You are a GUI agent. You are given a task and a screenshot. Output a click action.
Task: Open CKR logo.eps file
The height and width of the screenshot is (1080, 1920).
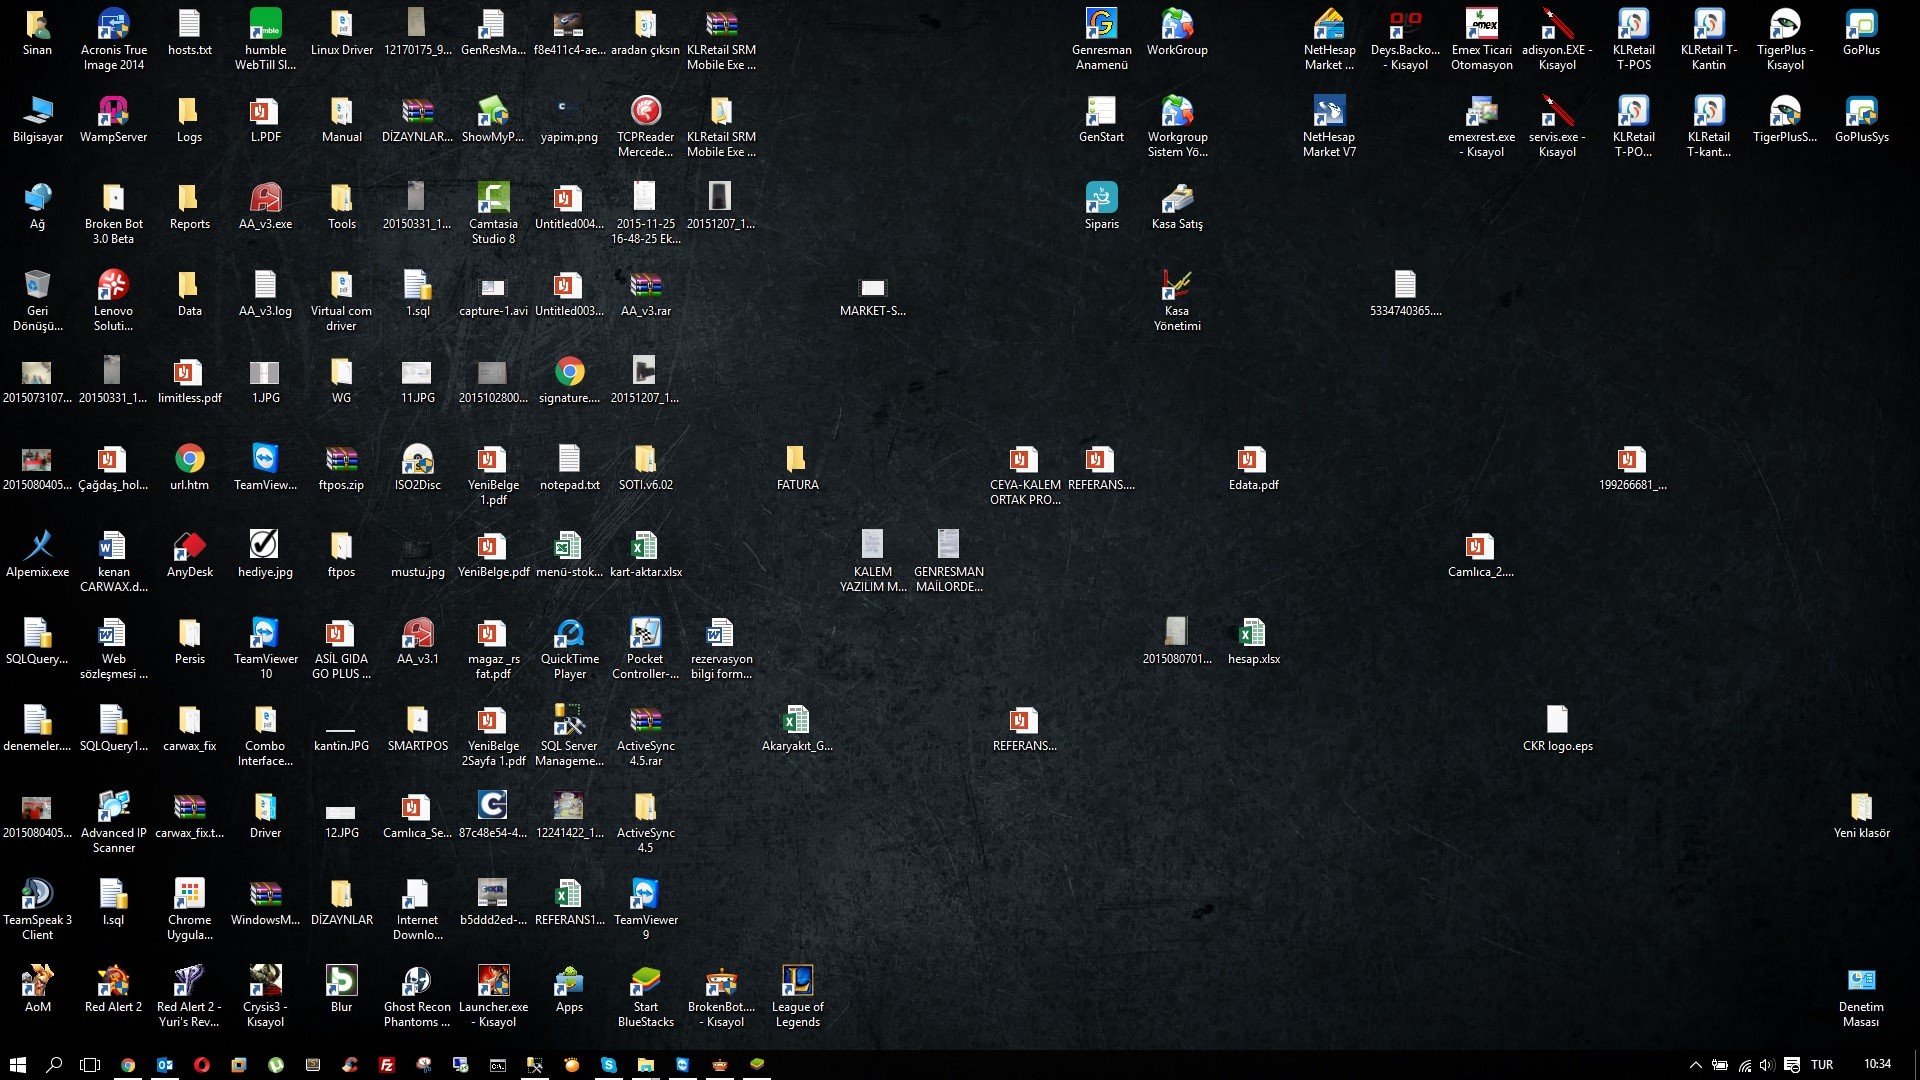click(x=1557, y=728)
